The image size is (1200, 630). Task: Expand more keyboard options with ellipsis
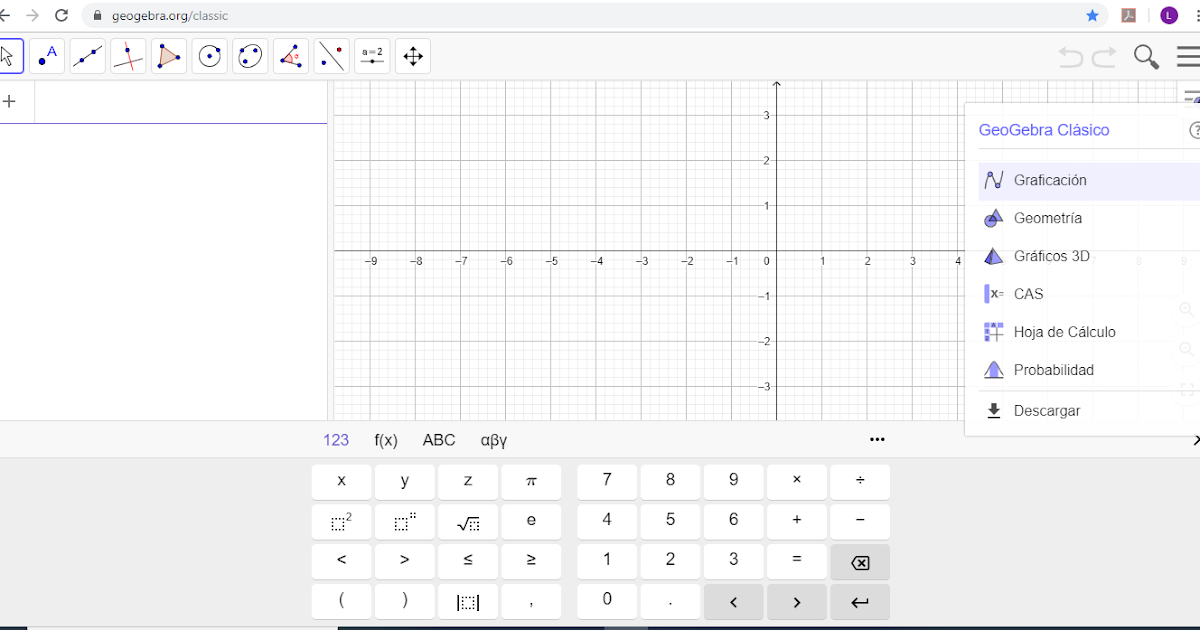pos(877,438)
